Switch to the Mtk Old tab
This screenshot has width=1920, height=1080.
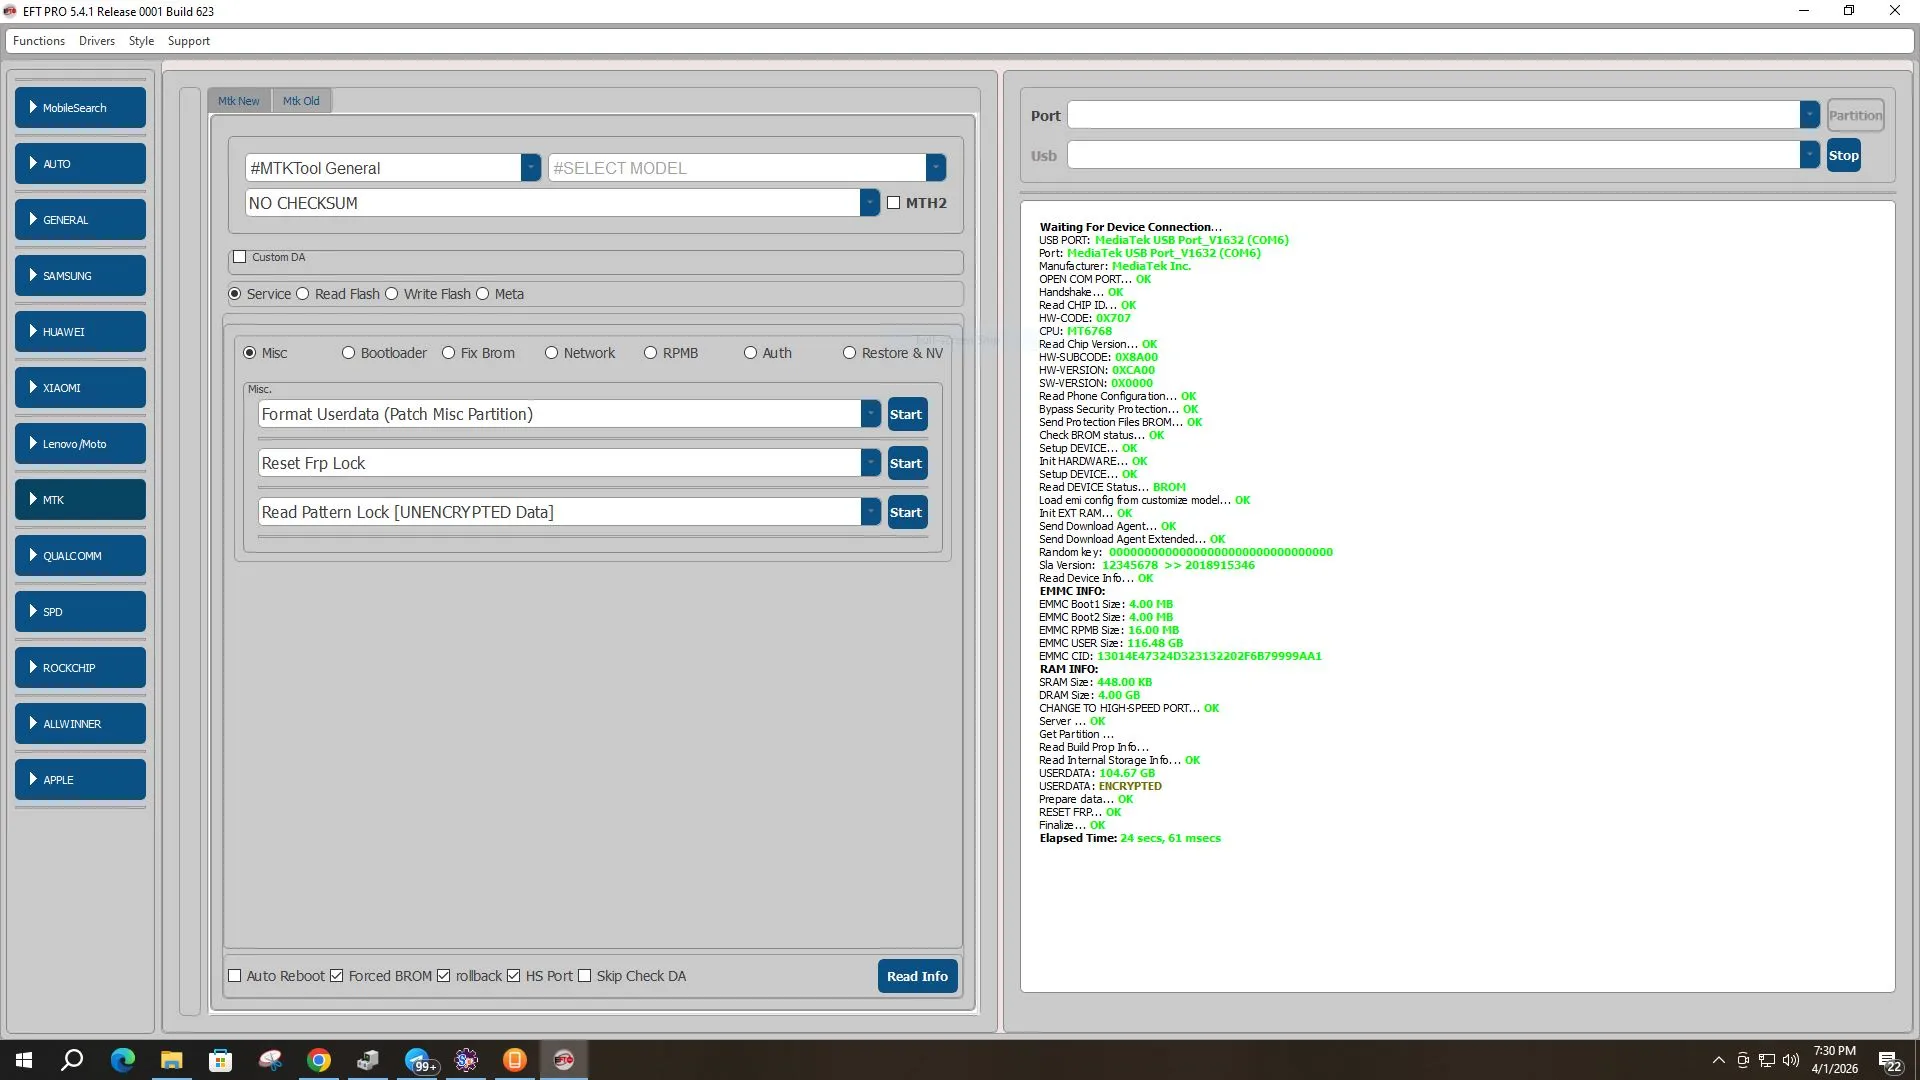pos(301,101)
